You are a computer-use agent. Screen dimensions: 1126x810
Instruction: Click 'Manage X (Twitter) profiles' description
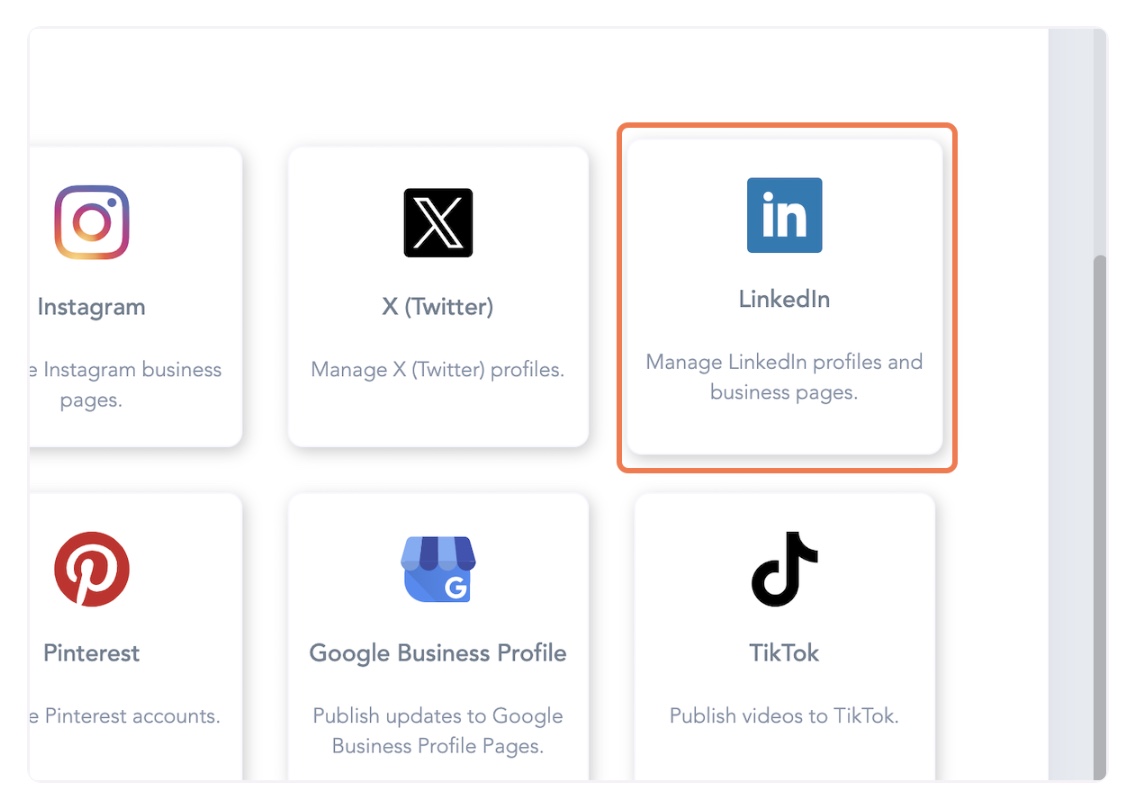click(x=438, y=369)
